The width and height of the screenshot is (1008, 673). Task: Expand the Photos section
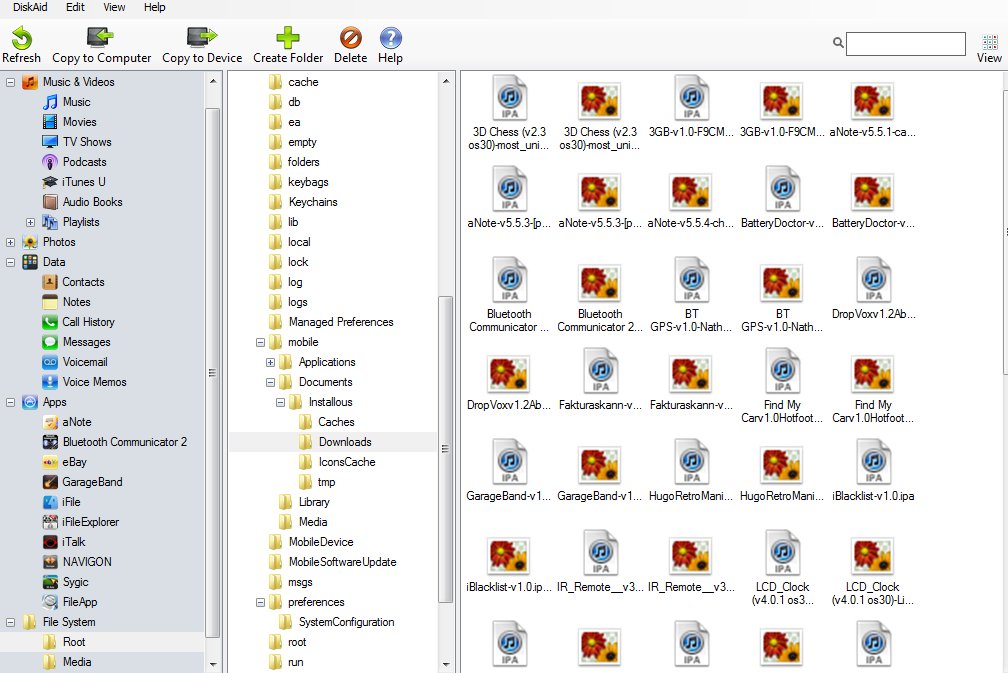click(10, 242)
